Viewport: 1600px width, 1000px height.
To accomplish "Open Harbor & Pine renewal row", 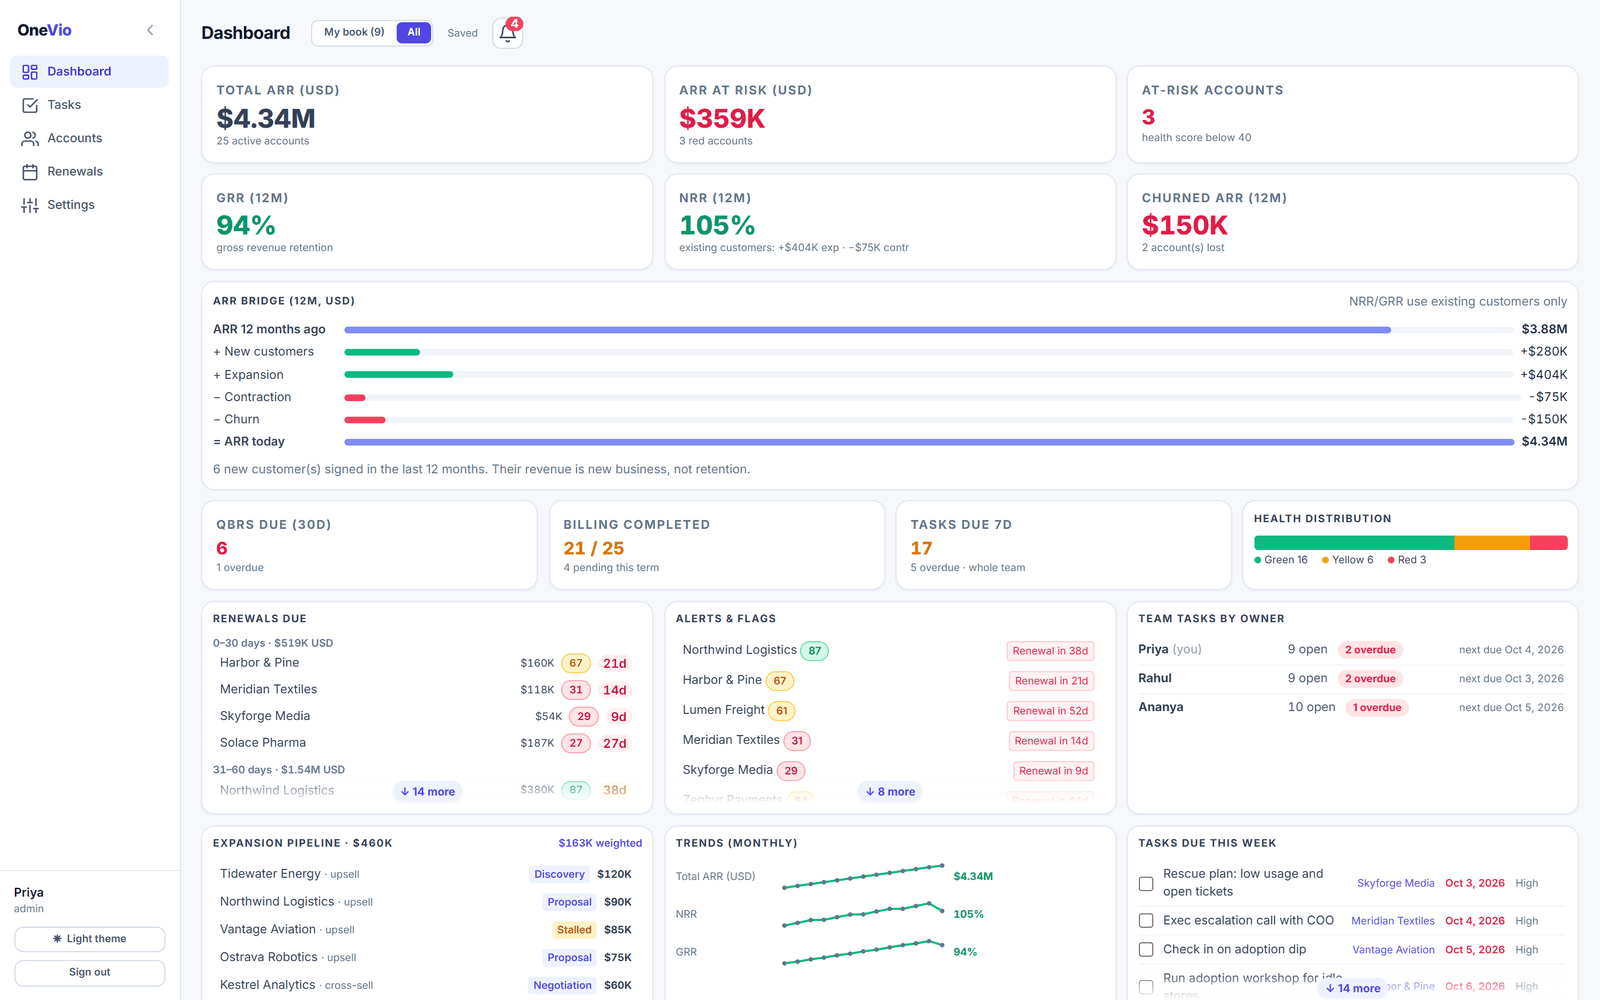I will [427, 663].
